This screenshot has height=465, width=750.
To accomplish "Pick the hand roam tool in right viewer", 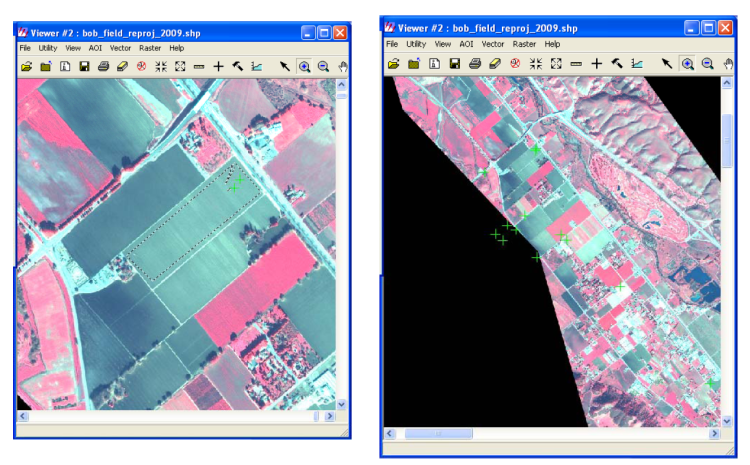I will pos(728,64).
